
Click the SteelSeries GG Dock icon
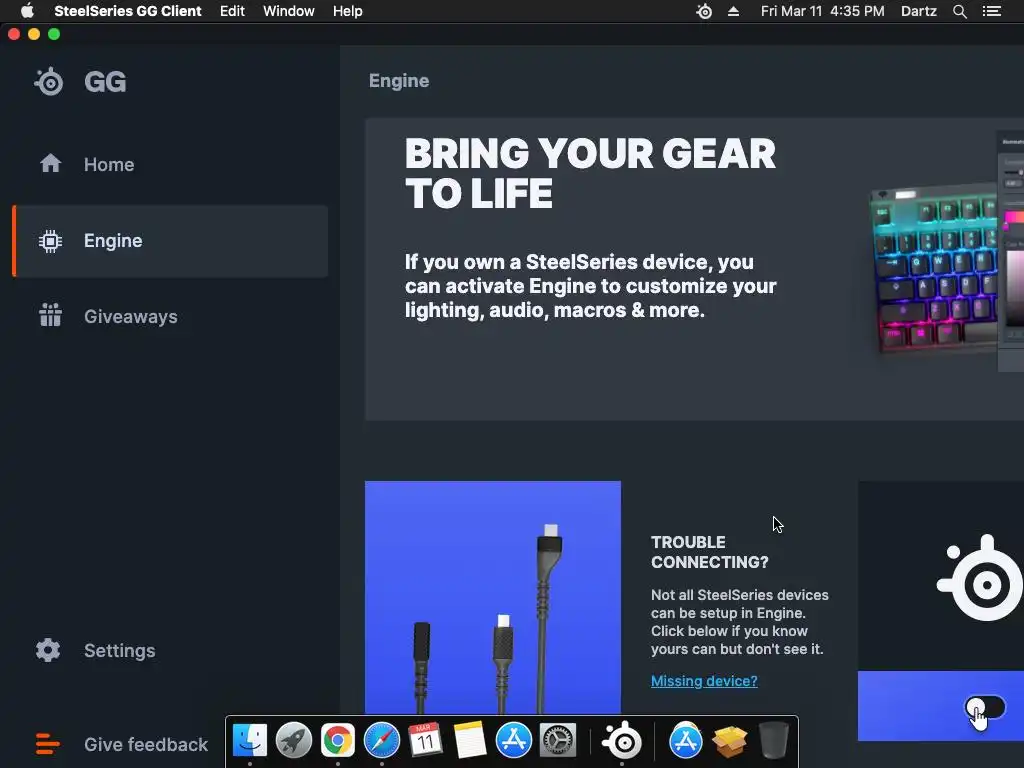point(622,741)
